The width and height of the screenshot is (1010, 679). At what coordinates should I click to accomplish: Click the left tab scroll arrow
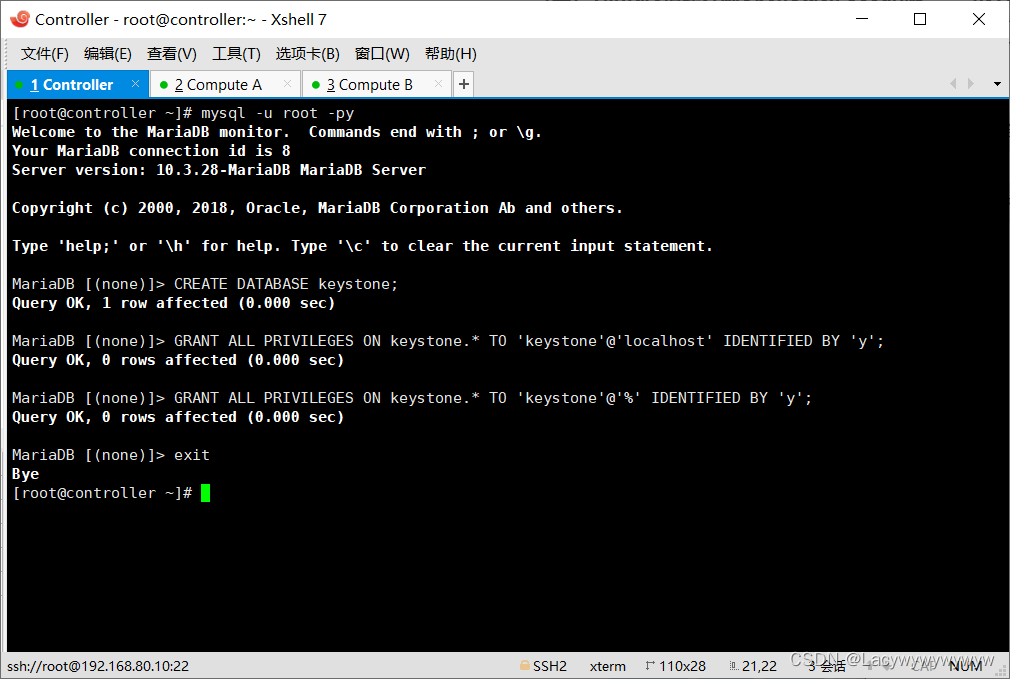point(952,84)
